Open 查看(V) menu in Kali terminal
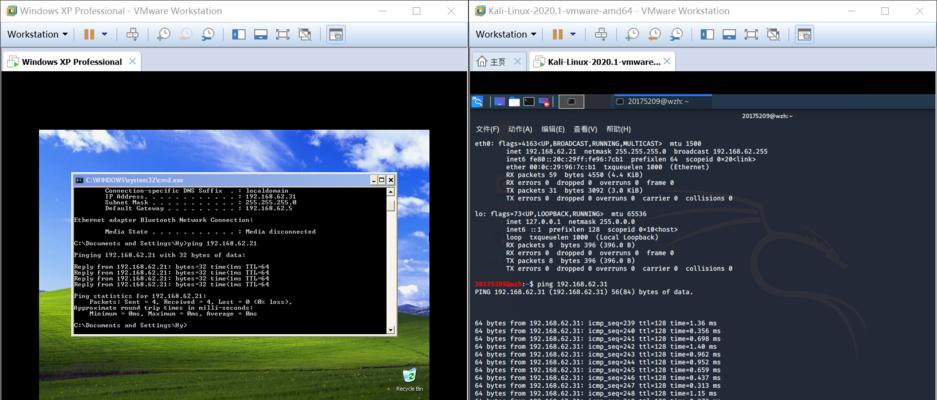Viewport: 937px width, 400px height. pyautogui.click(x=585, y=129)
